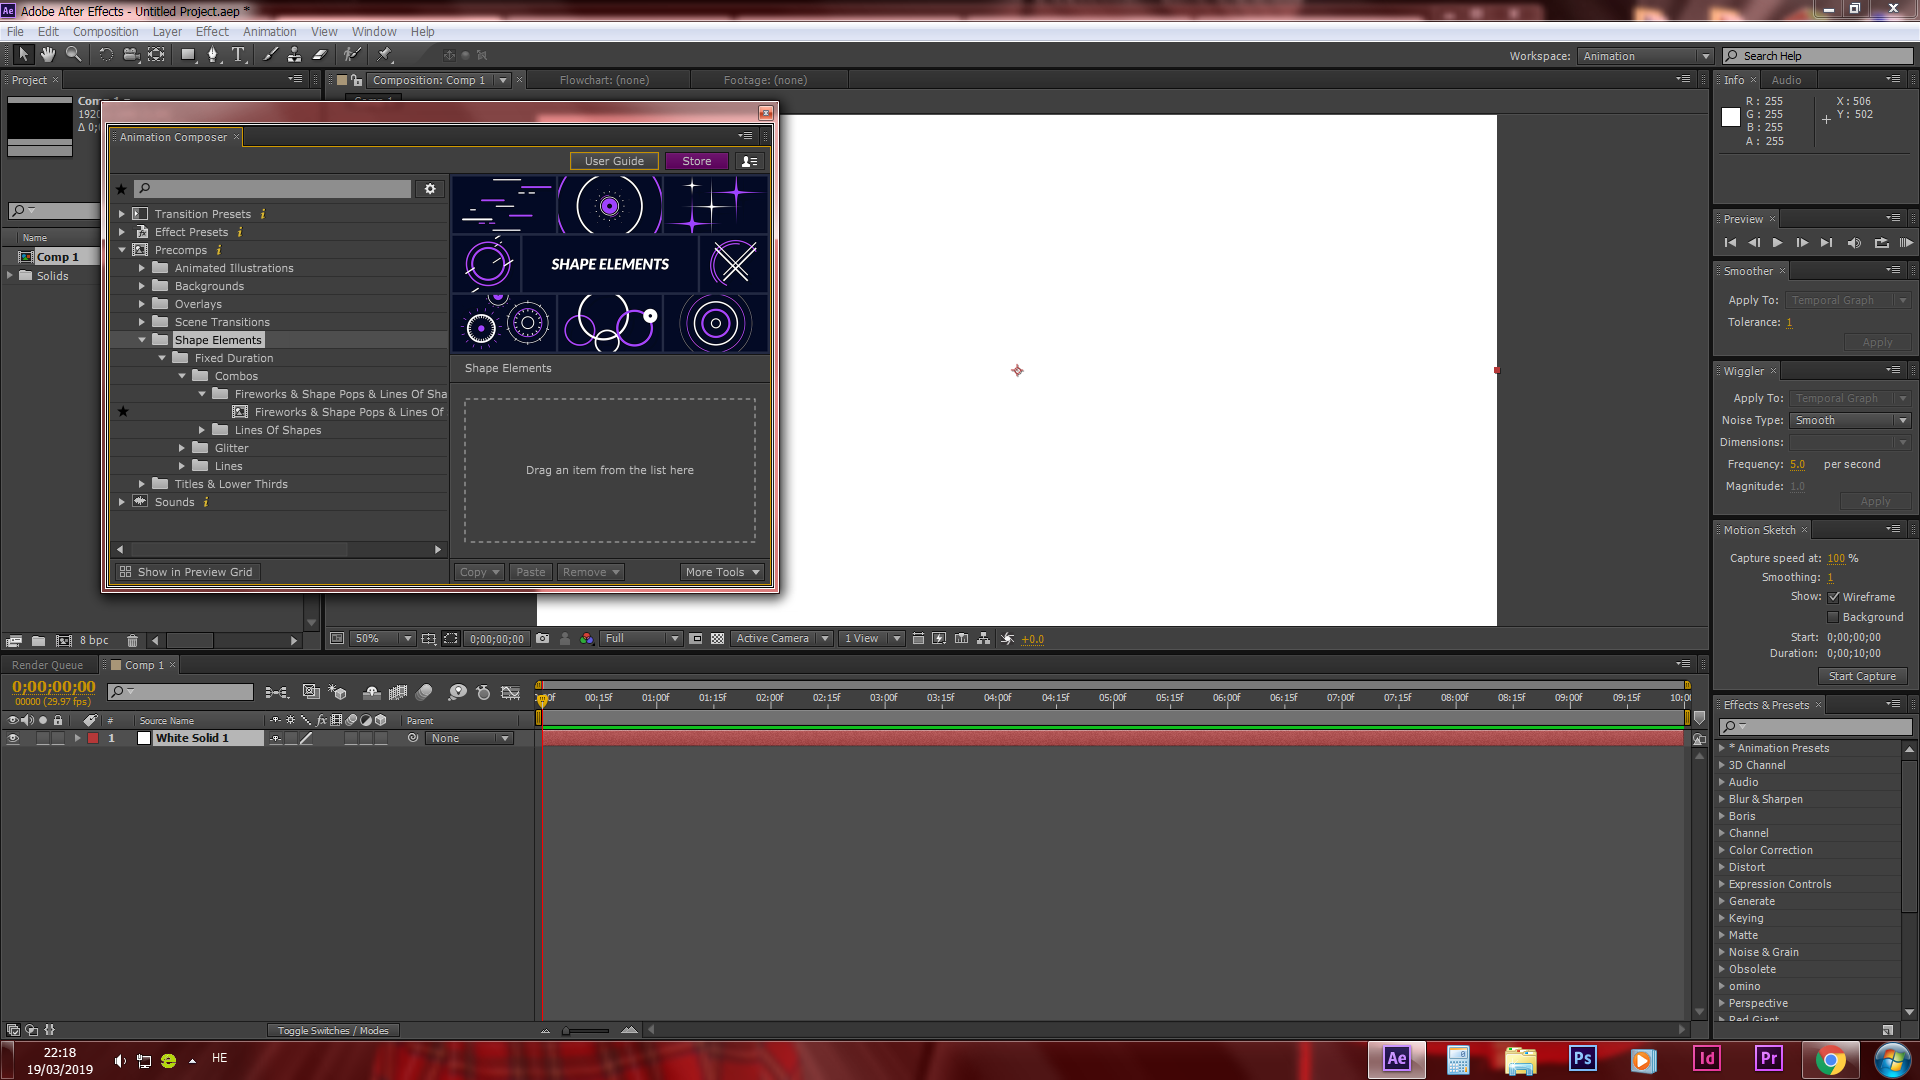
Task: Select the Zoom tool
Action: pyautogui.click(x=73, y=55)
